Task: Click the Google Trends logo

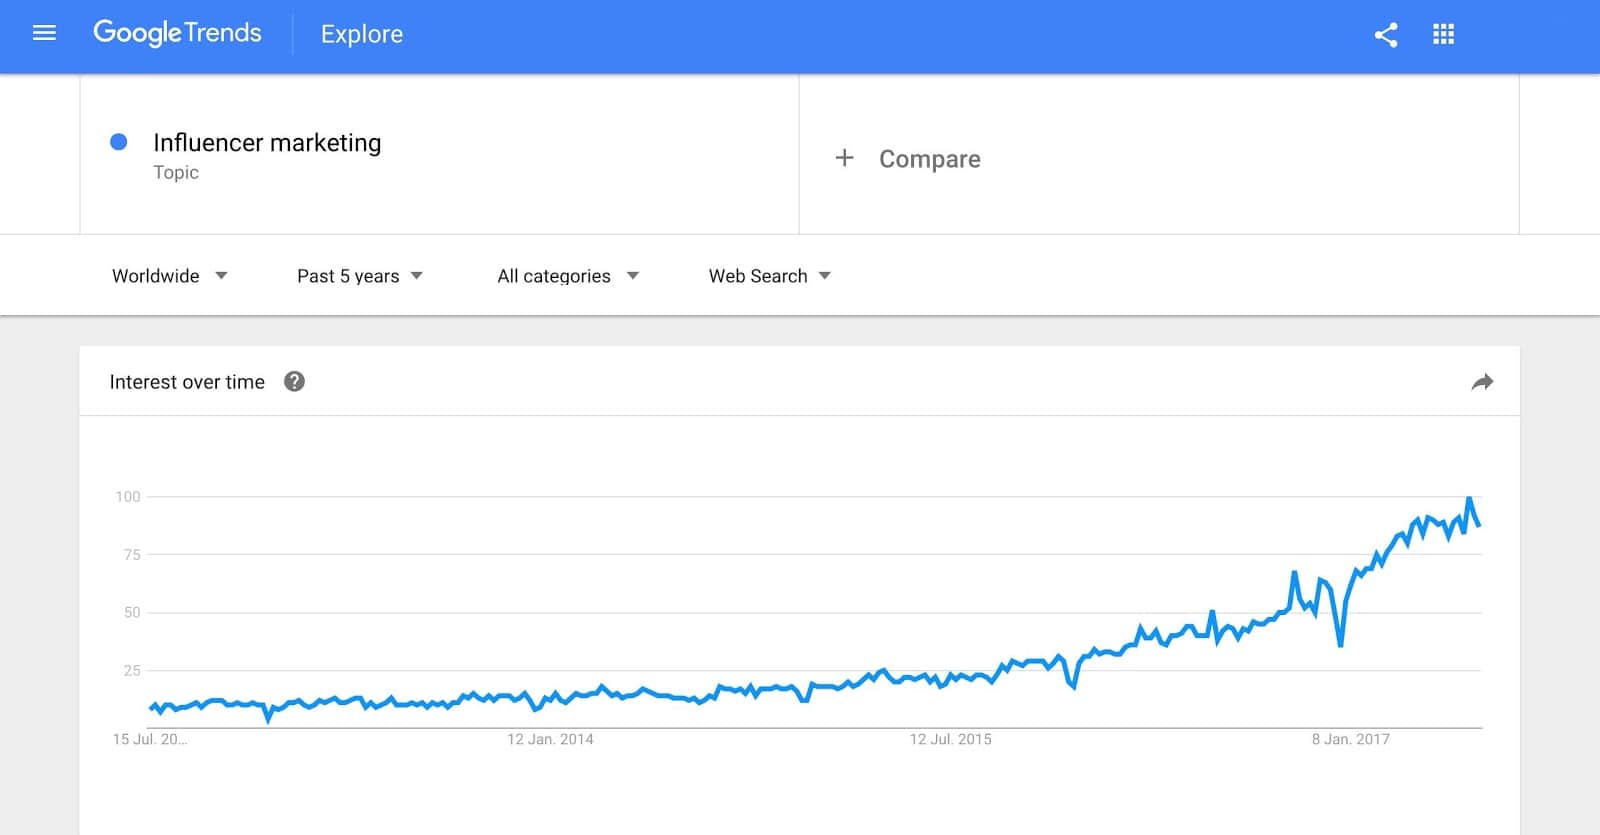Action: click(177, 33)
